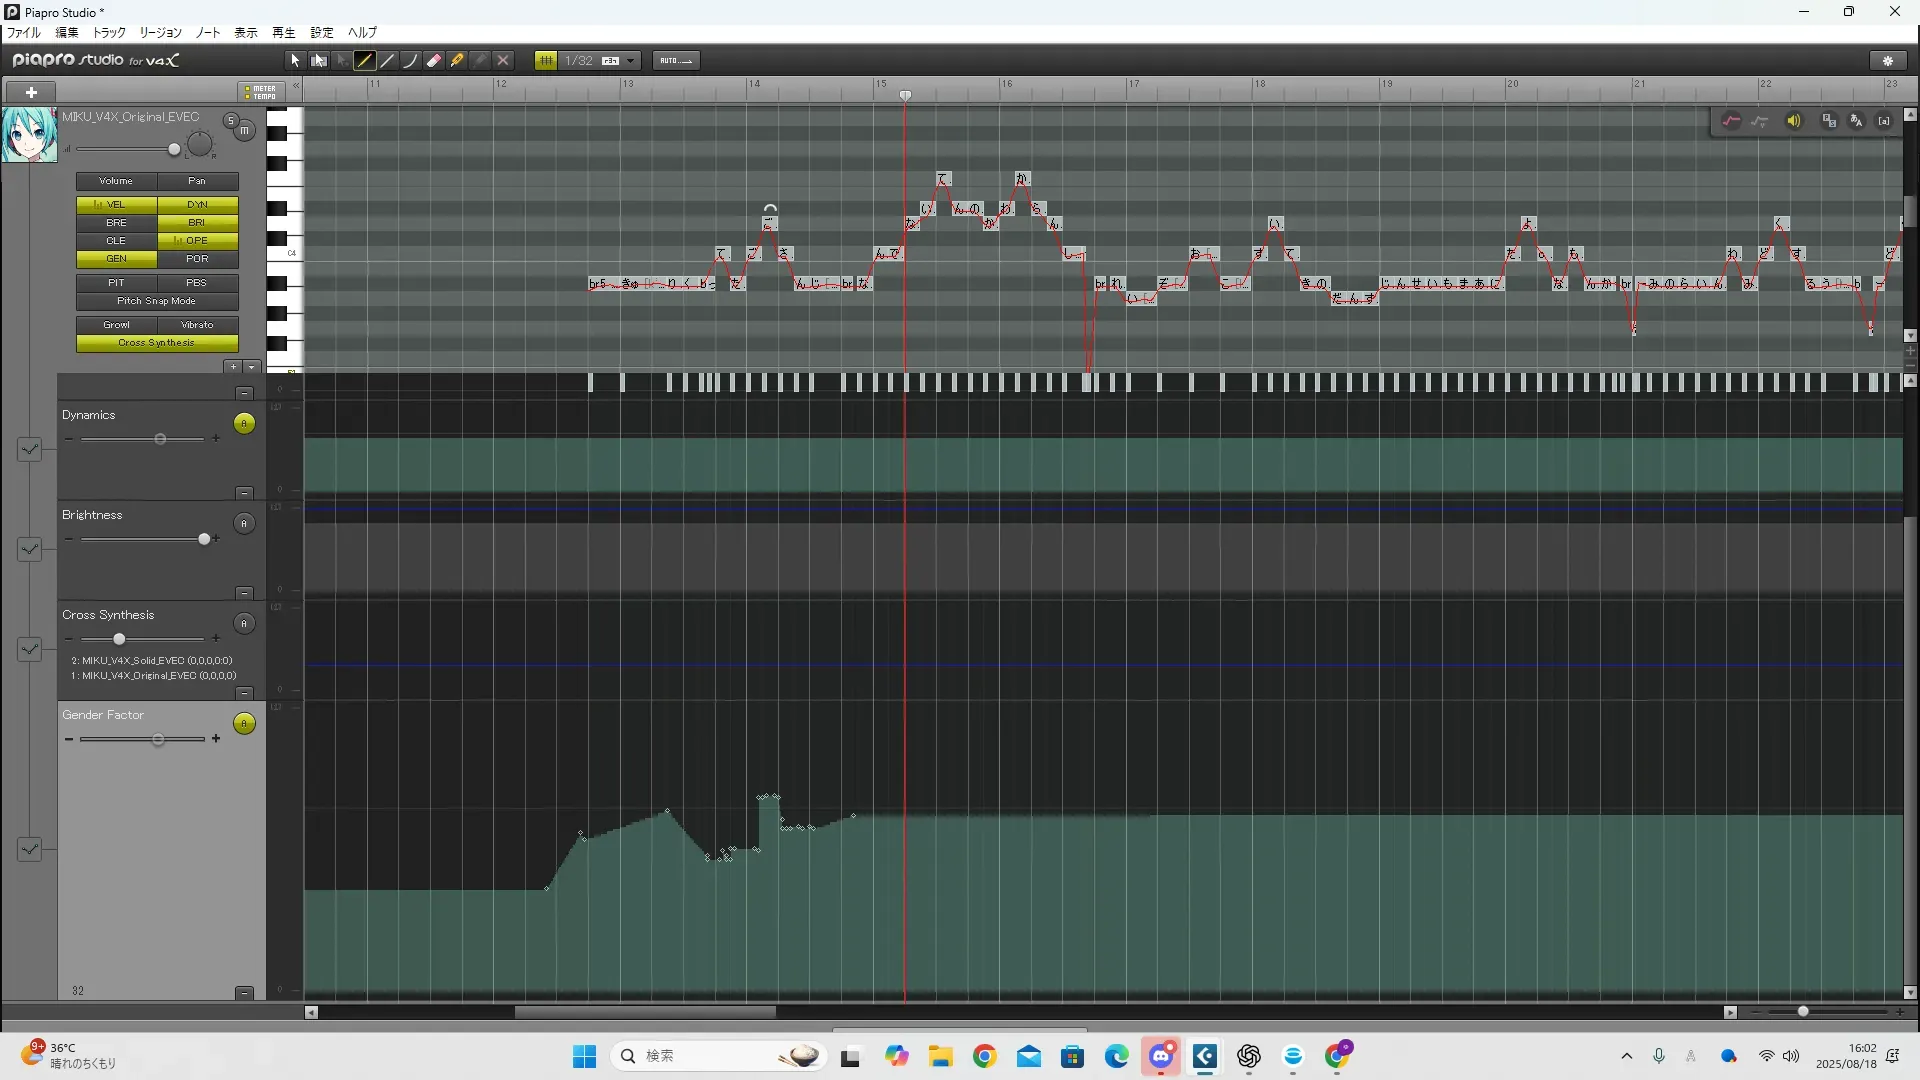Select the curve drawing tool
This screenshot has height=1080, width=1920.
411,60
